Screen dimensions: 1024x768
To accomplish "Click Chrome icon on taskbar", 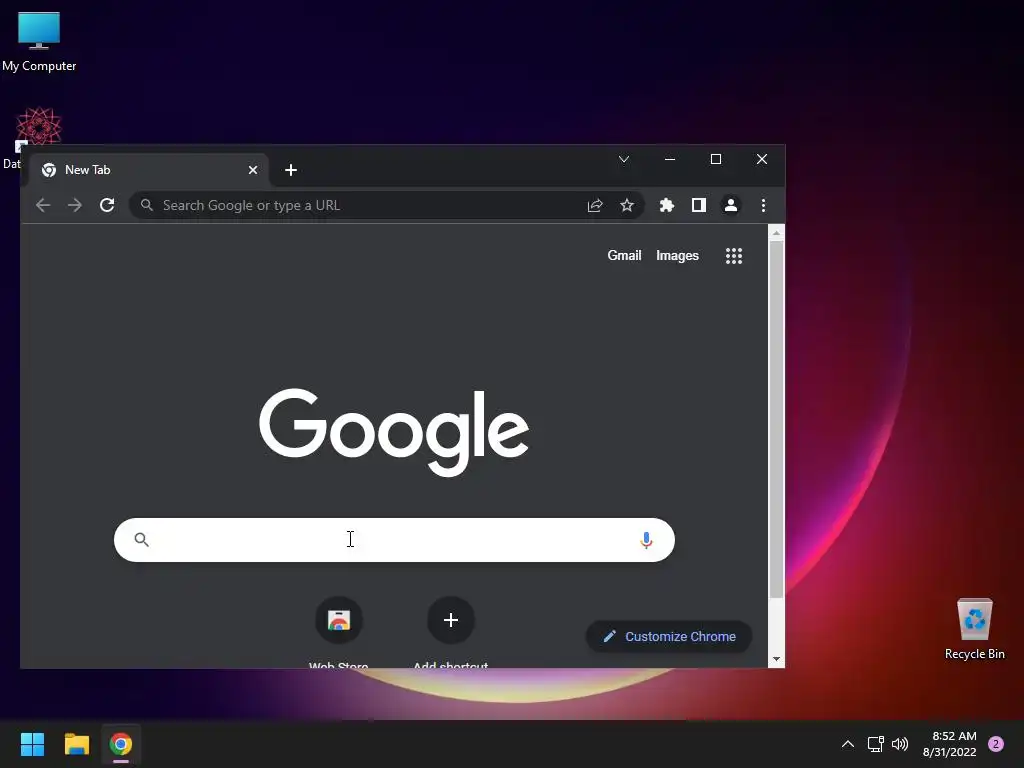I will 121,744.
